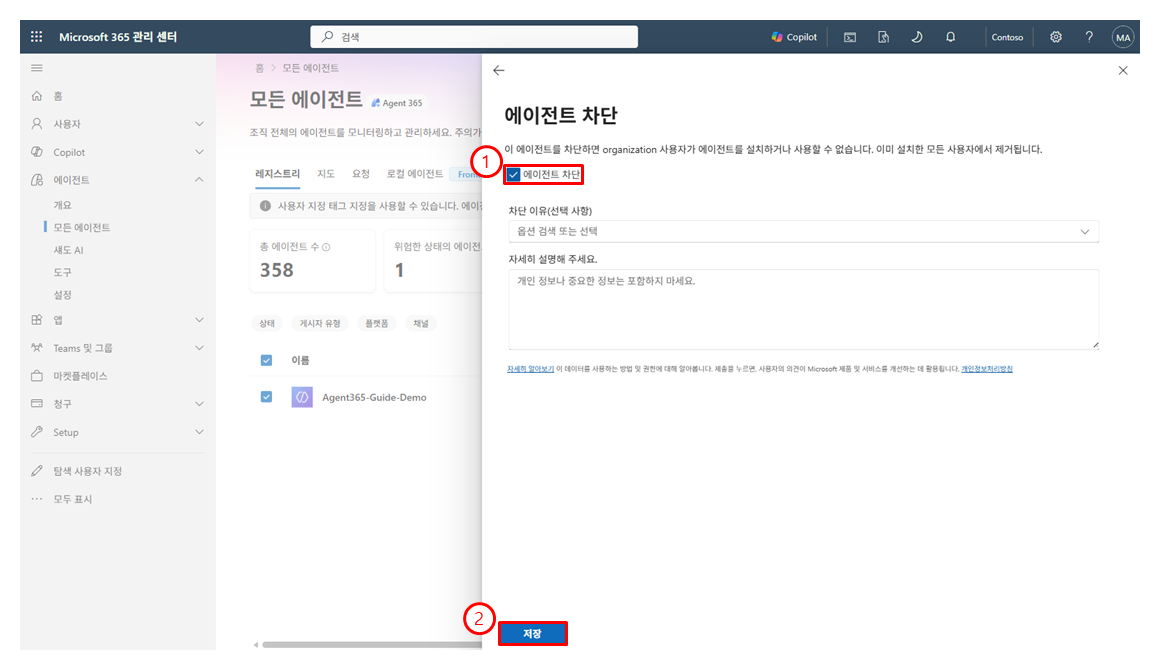Open the MA account avatar
The height and width of the screenshot is (668, 1159).
click(x=1123, y=37)
